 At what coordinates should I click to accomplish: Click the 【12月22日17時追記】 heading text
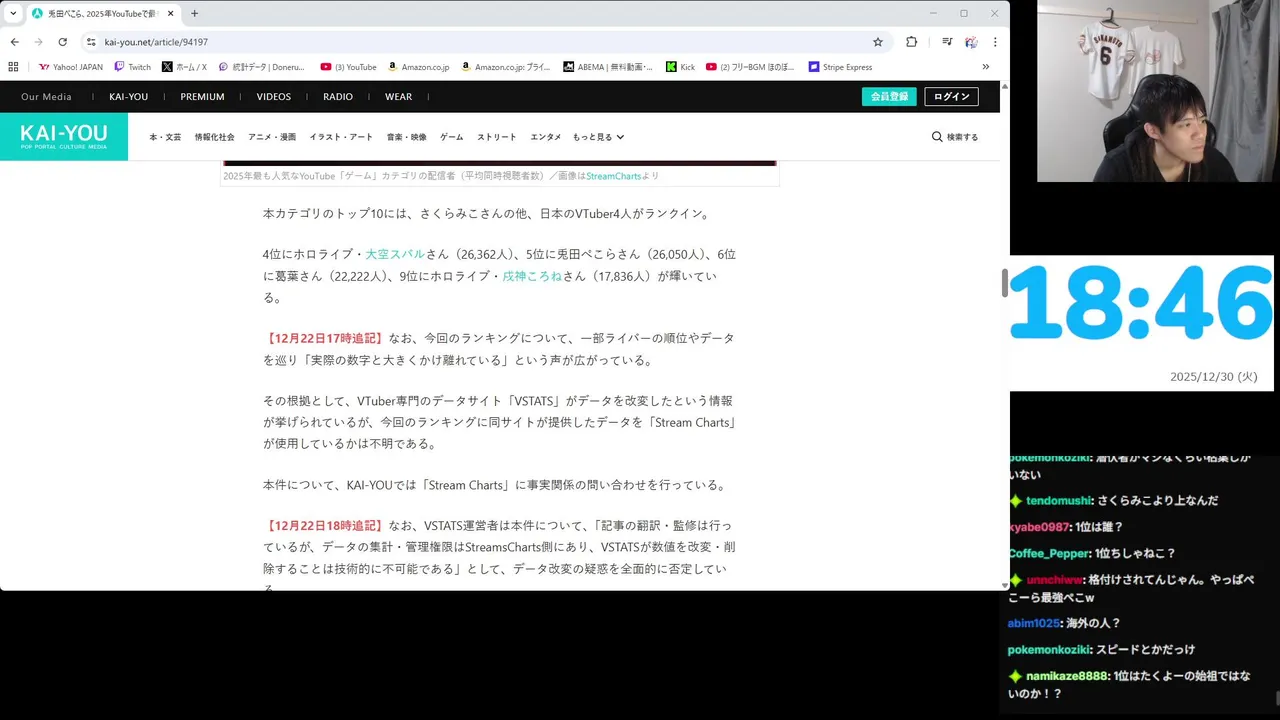pyautogui.click(x=324, y=339)
